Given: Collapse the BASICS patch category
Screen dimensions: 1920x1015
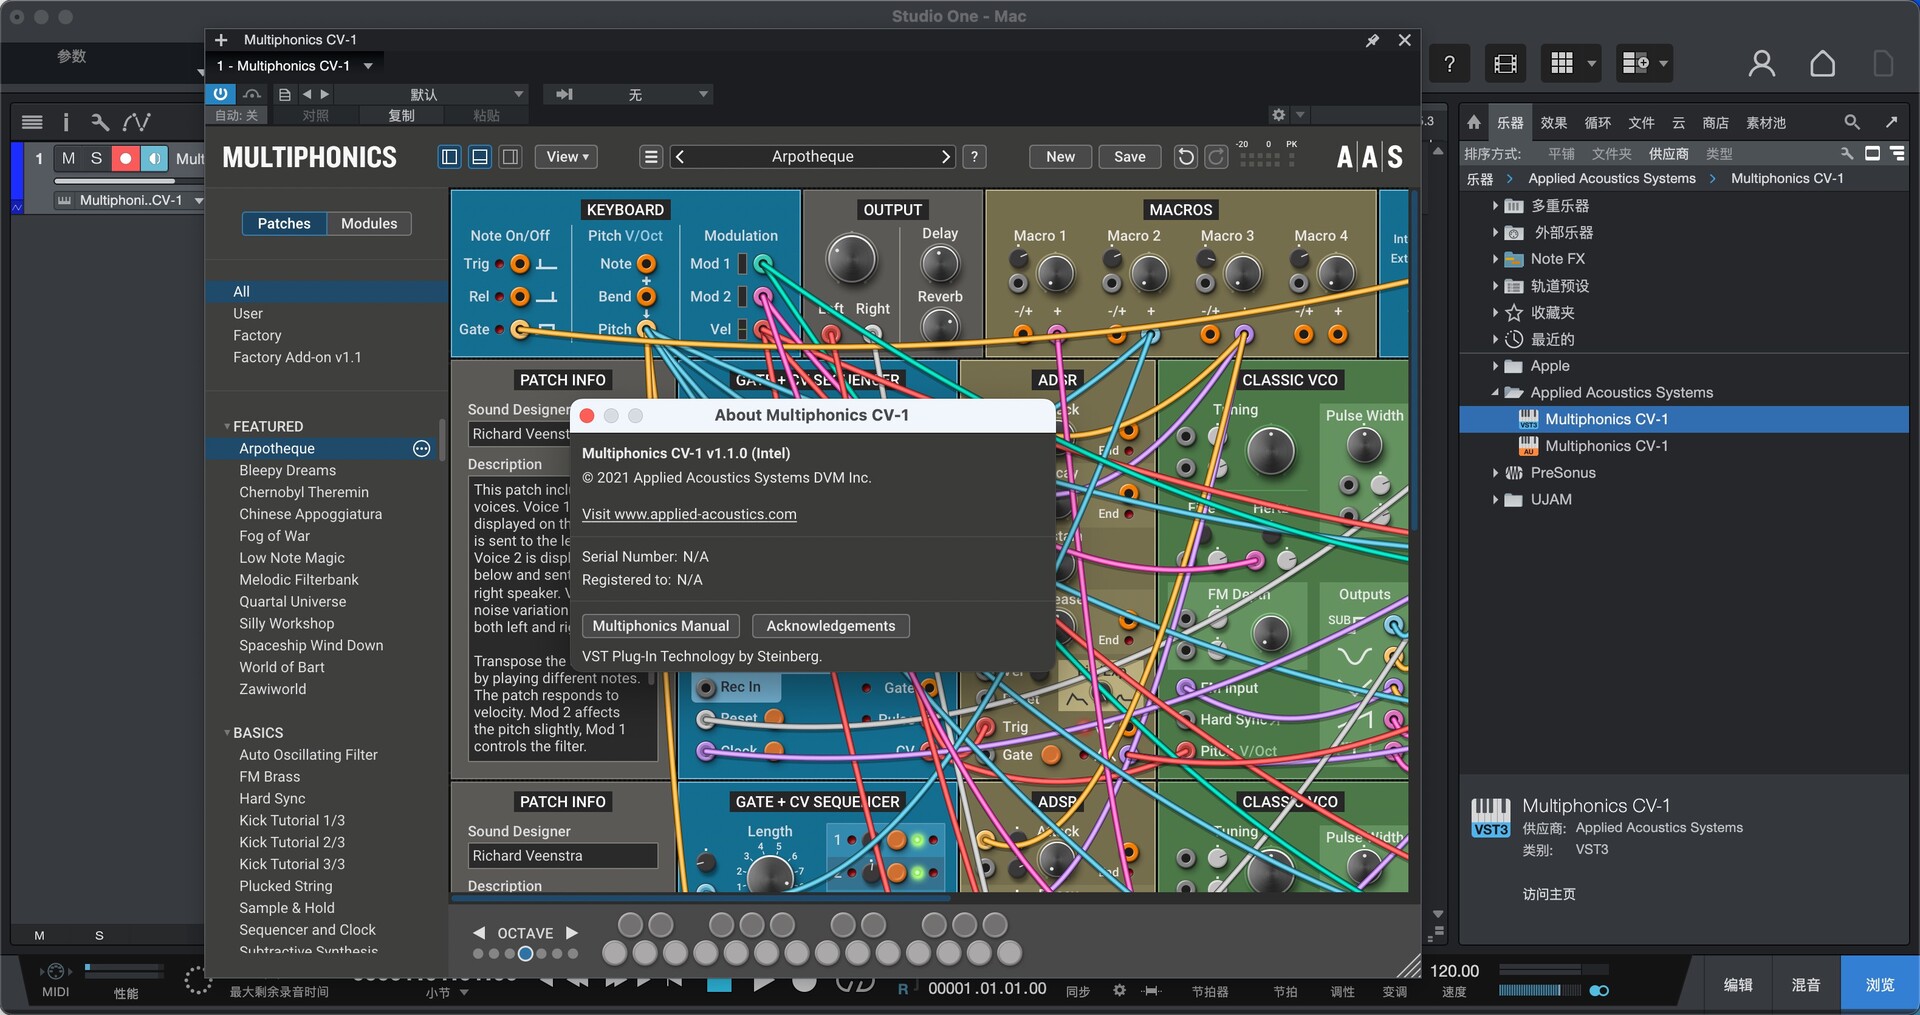Looking at the screenshot, I should click(x=227, y=733).
